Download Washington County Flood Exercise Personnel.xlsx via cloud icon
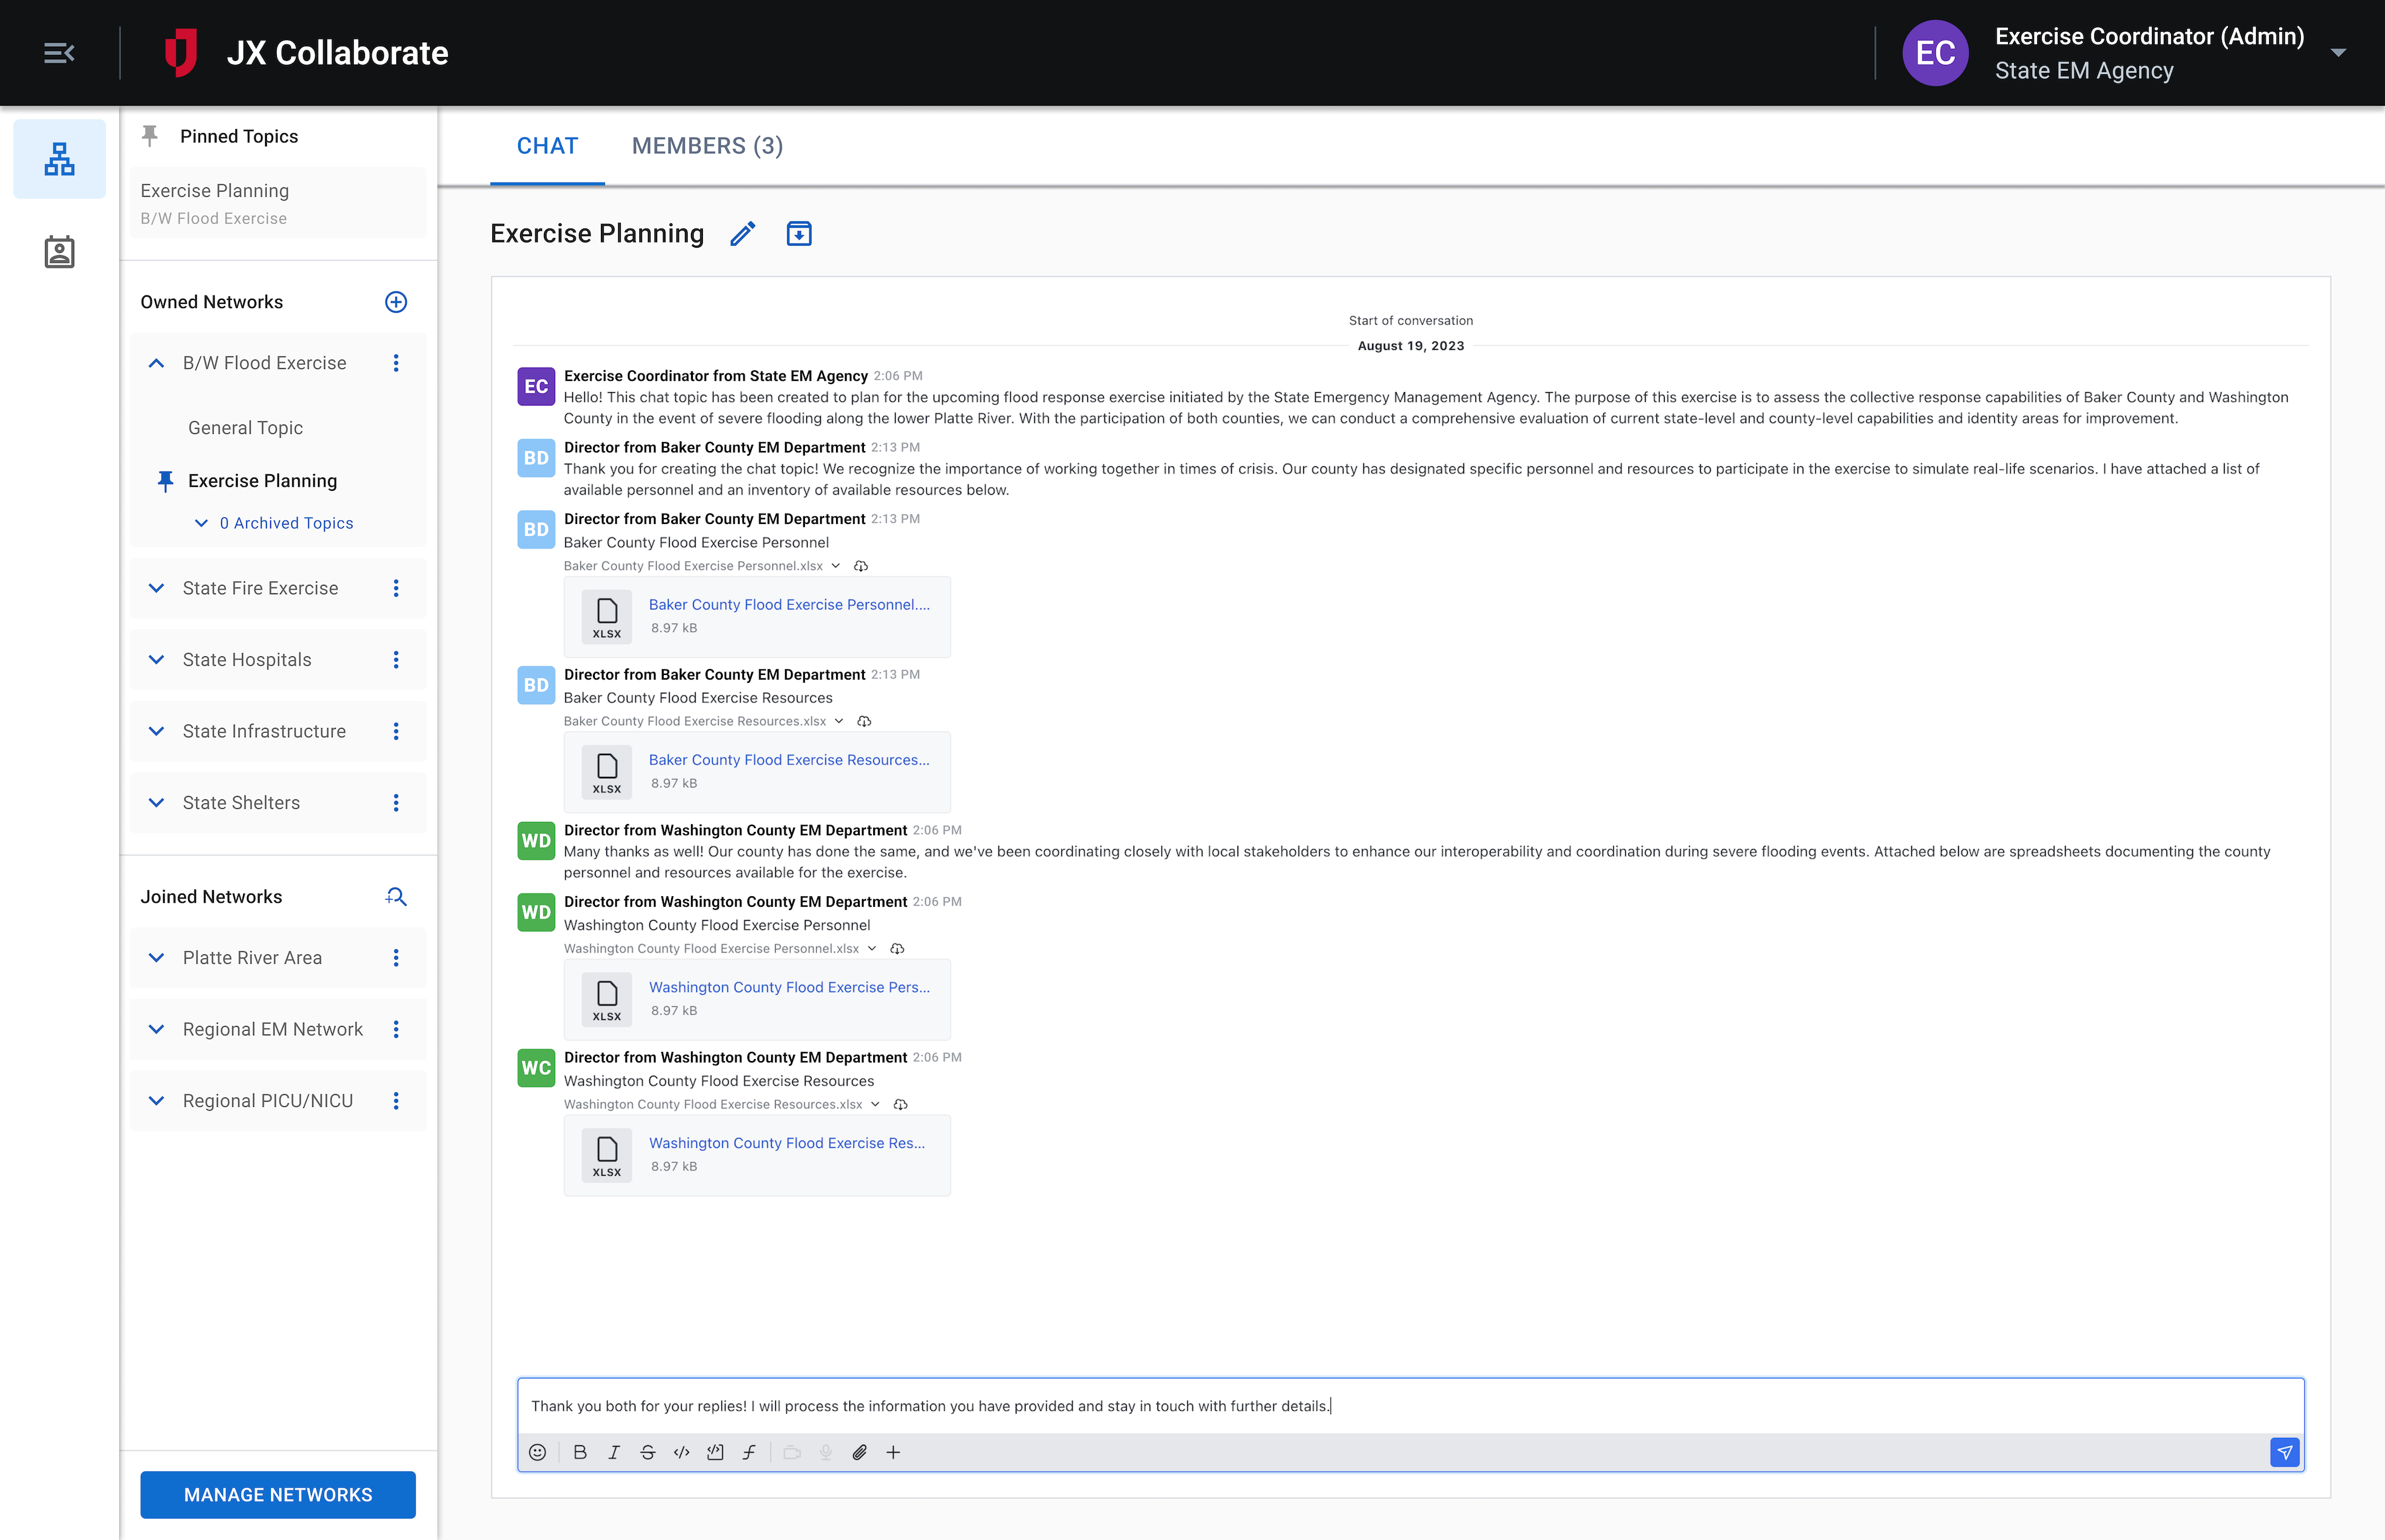The width and height of the screenshot is (2385, 1540). (x=897, y=949)
